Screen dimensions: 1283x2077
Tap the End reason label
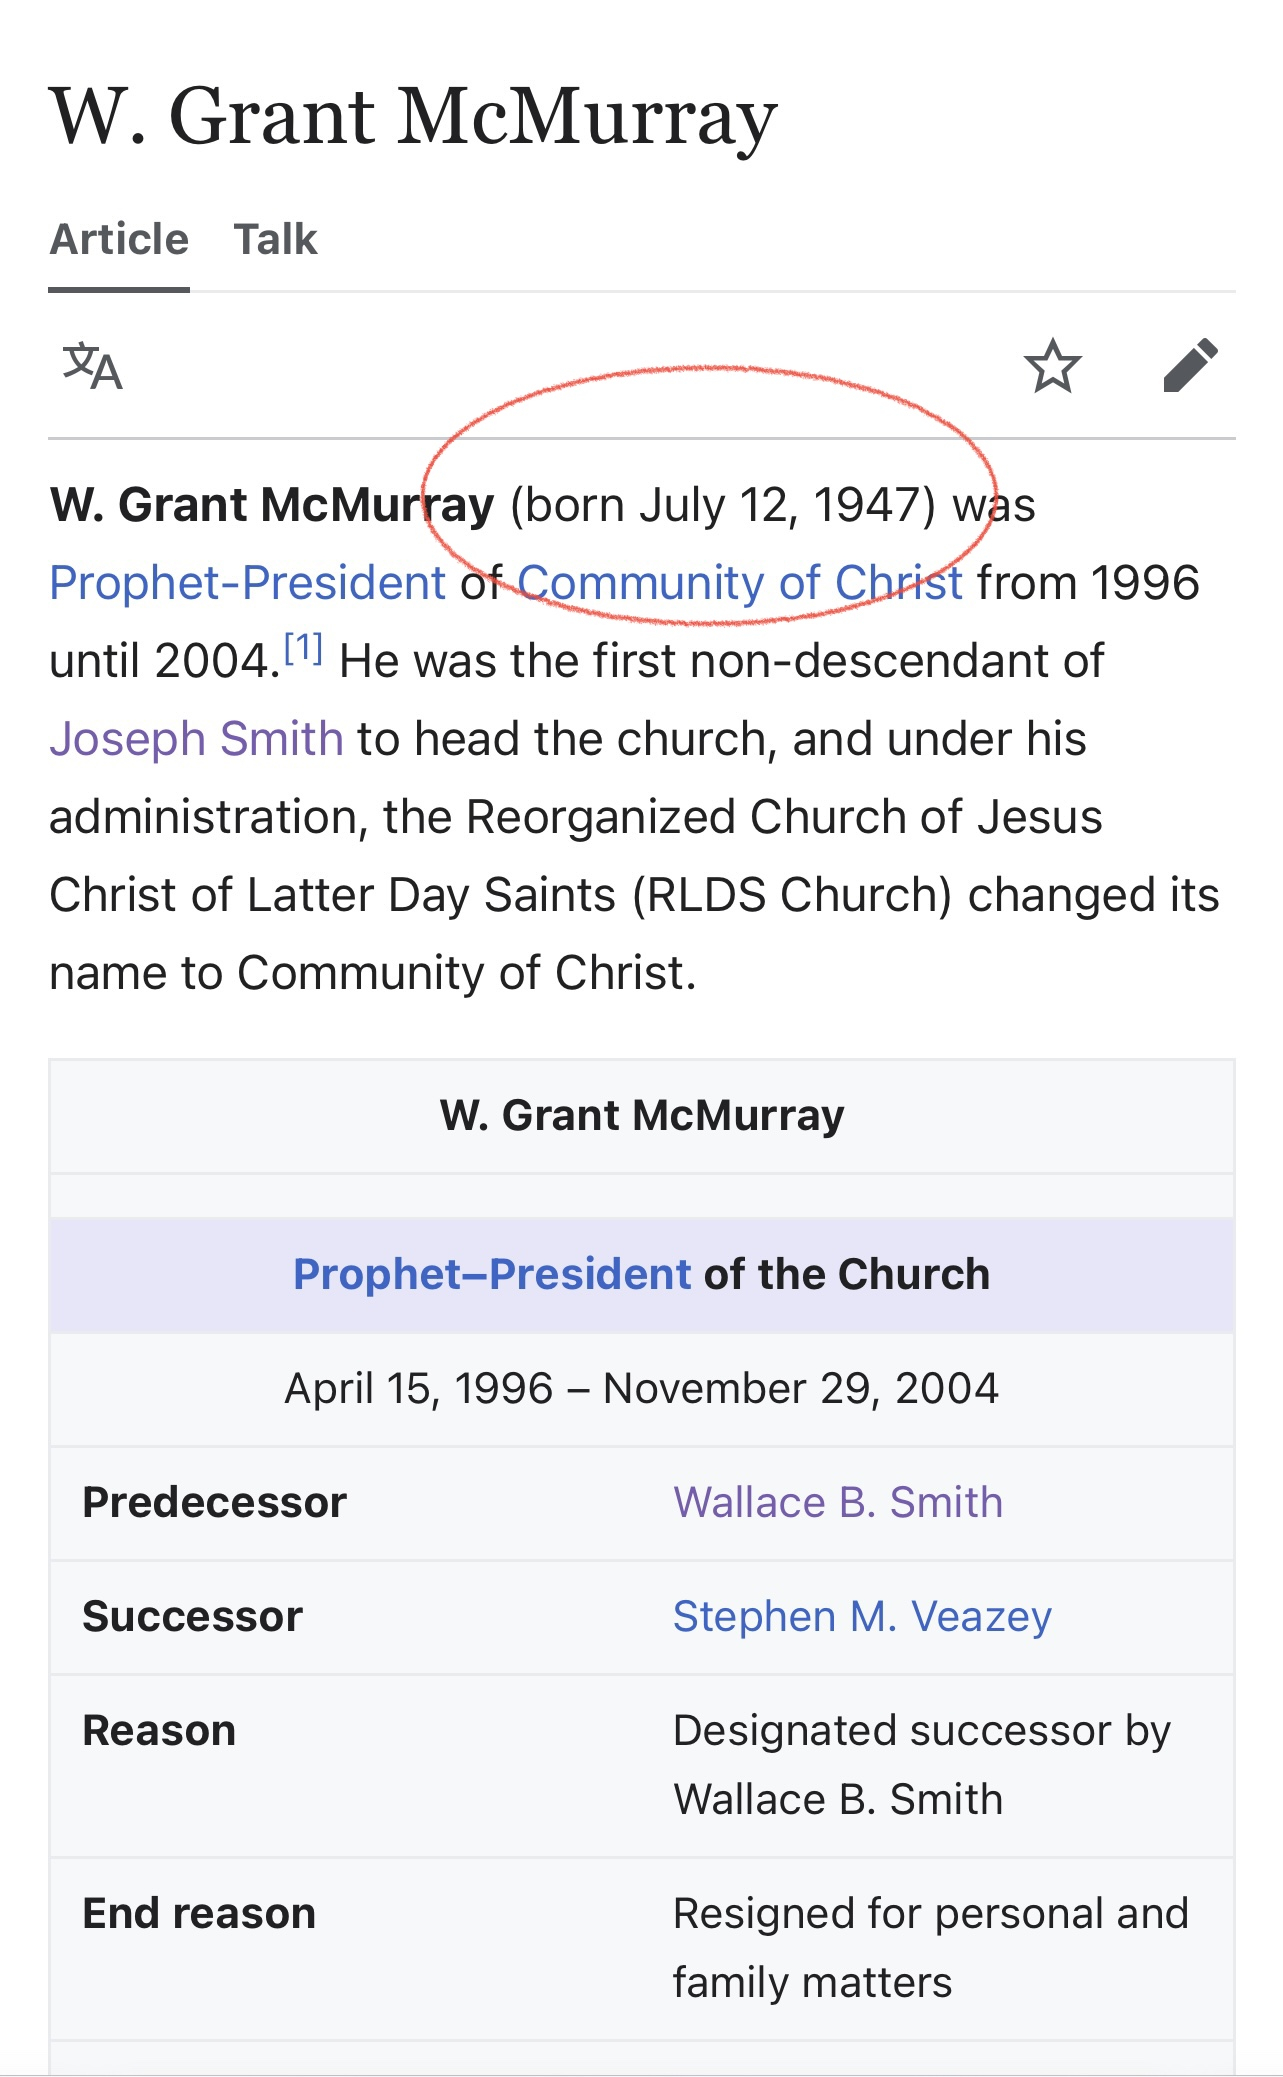[x=199, y=1913]
